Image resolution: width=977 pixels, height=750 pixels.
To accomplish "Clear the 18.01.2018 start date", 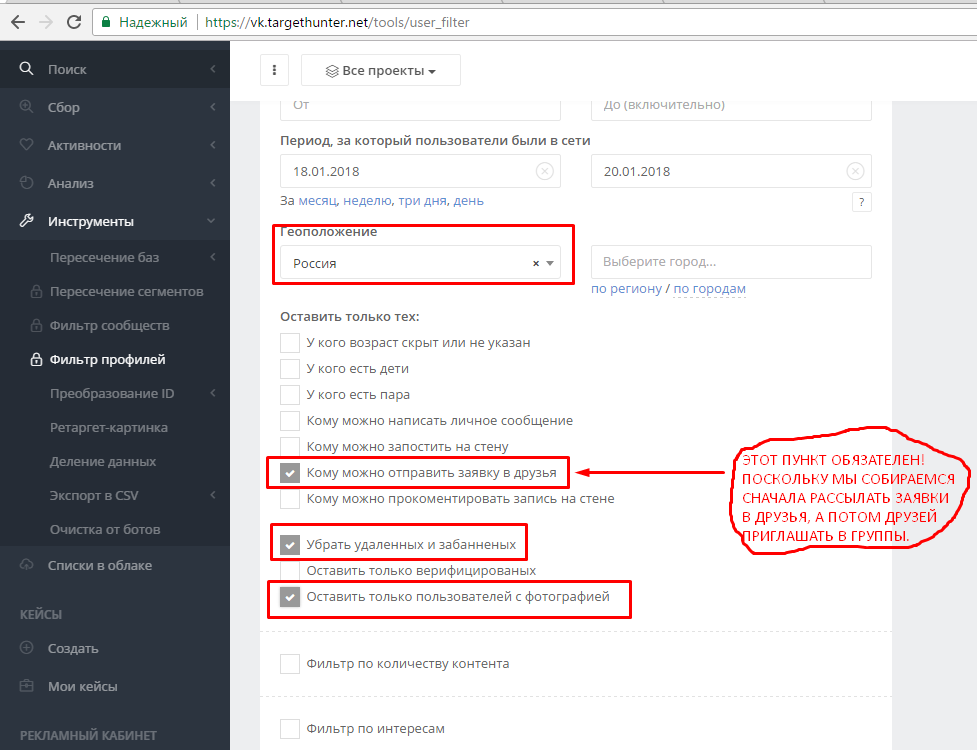I will pos(544,171).
